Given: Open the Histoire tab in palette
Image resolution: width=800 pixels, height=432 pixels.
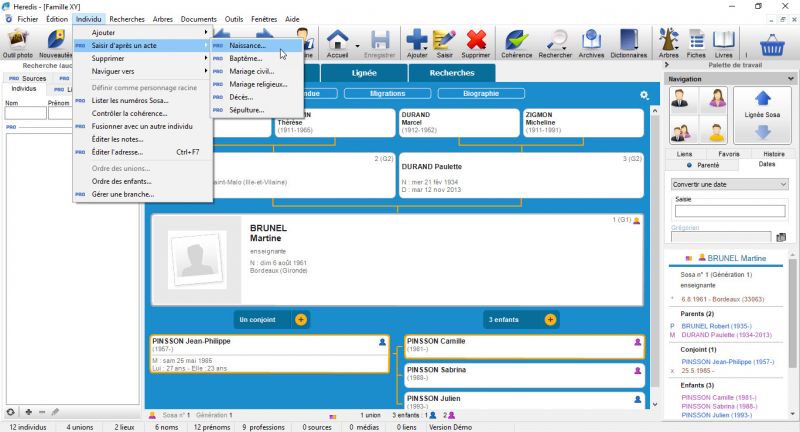Looking at the screenshot, I should click(x=773, y=154).
